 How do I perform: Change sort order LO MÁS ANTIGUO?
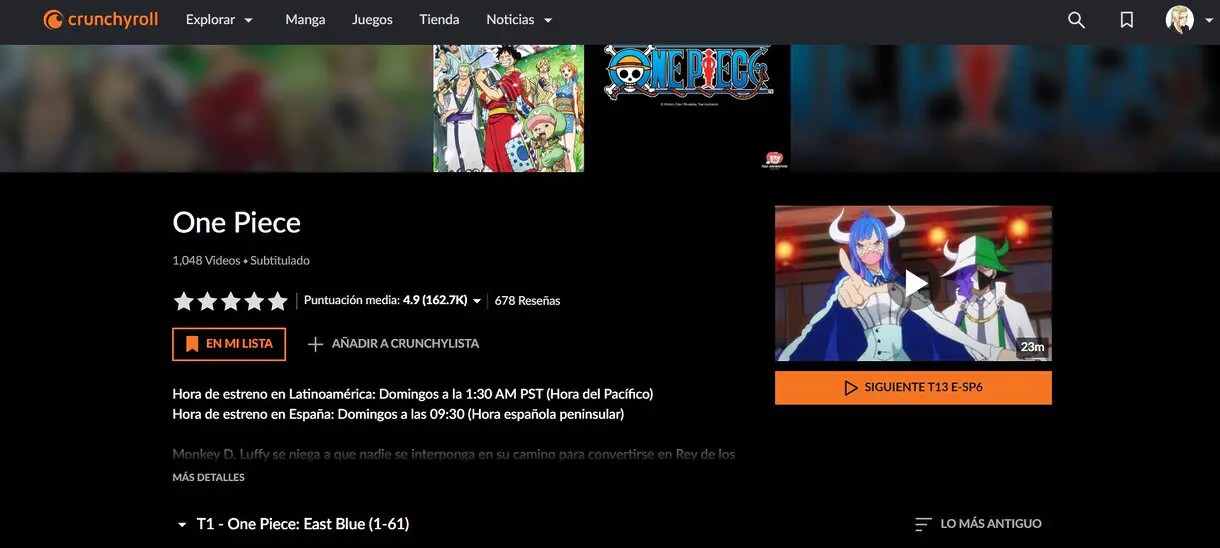tap(979, 524)
